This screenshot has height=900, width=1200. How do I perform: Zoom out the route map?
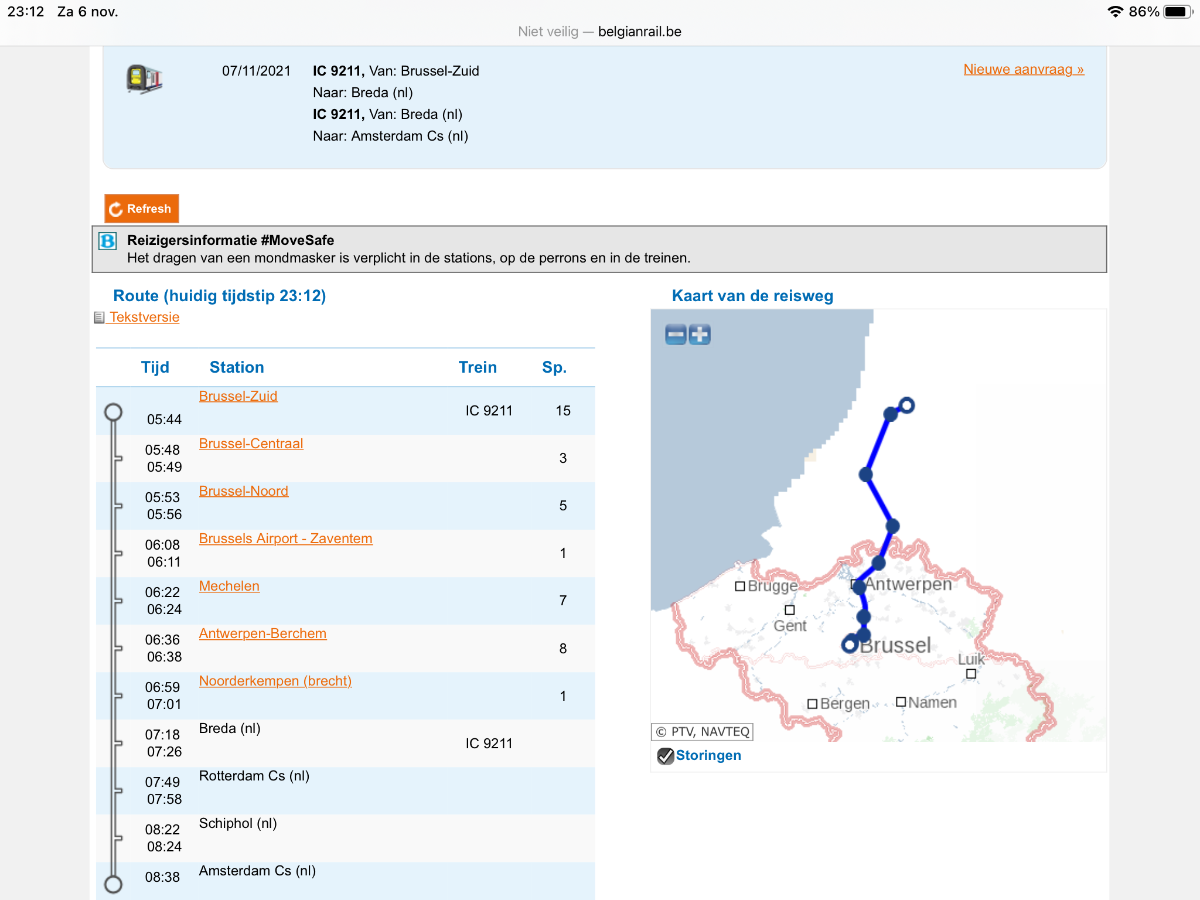coord(676,335)
